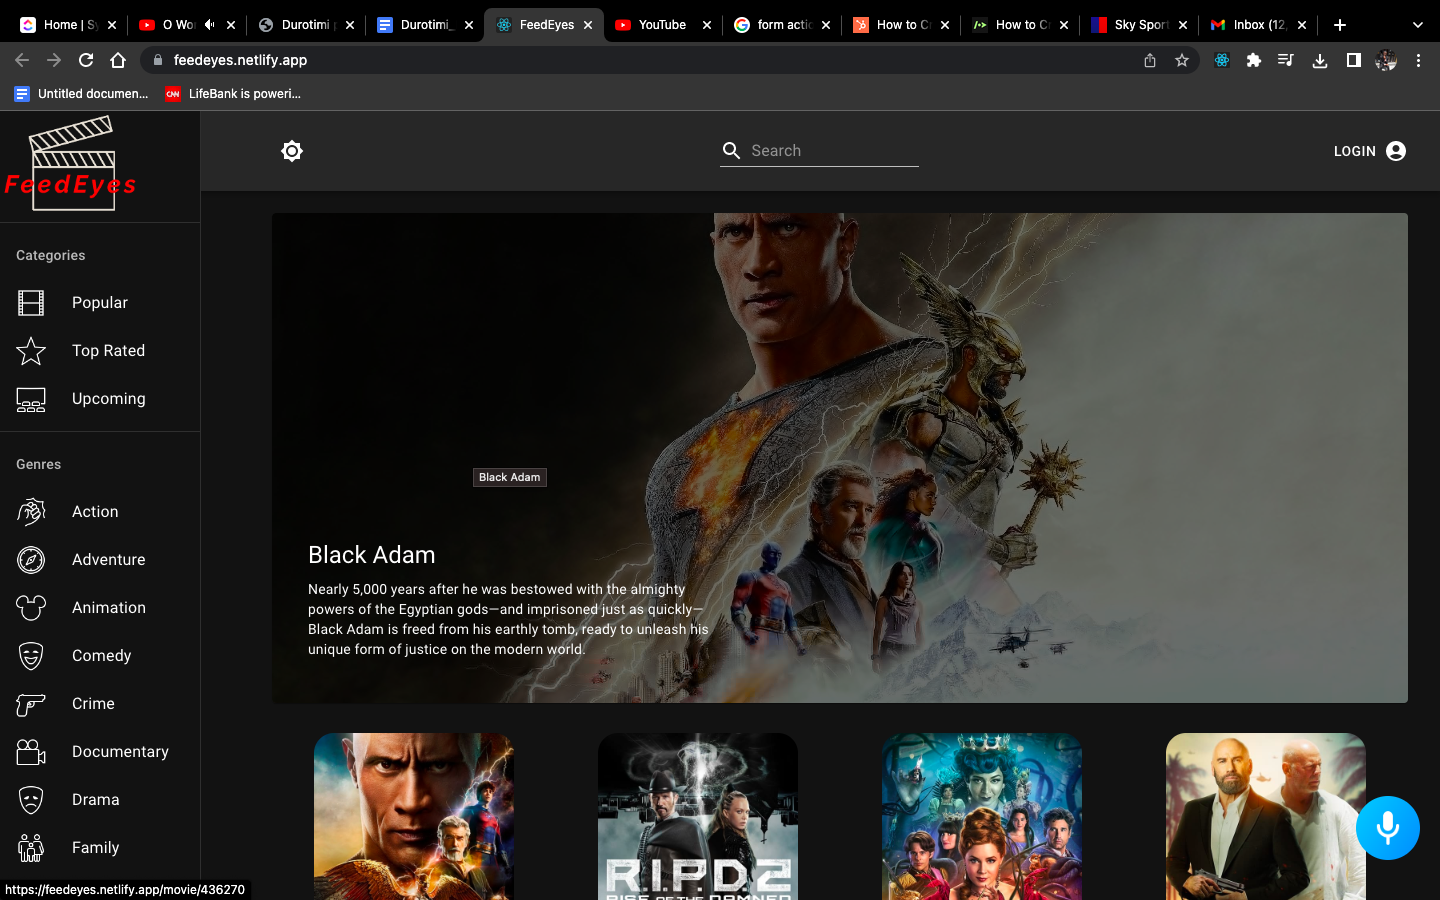
Task: Open the extensions puzzle icon
Action: pos(1254,60)
